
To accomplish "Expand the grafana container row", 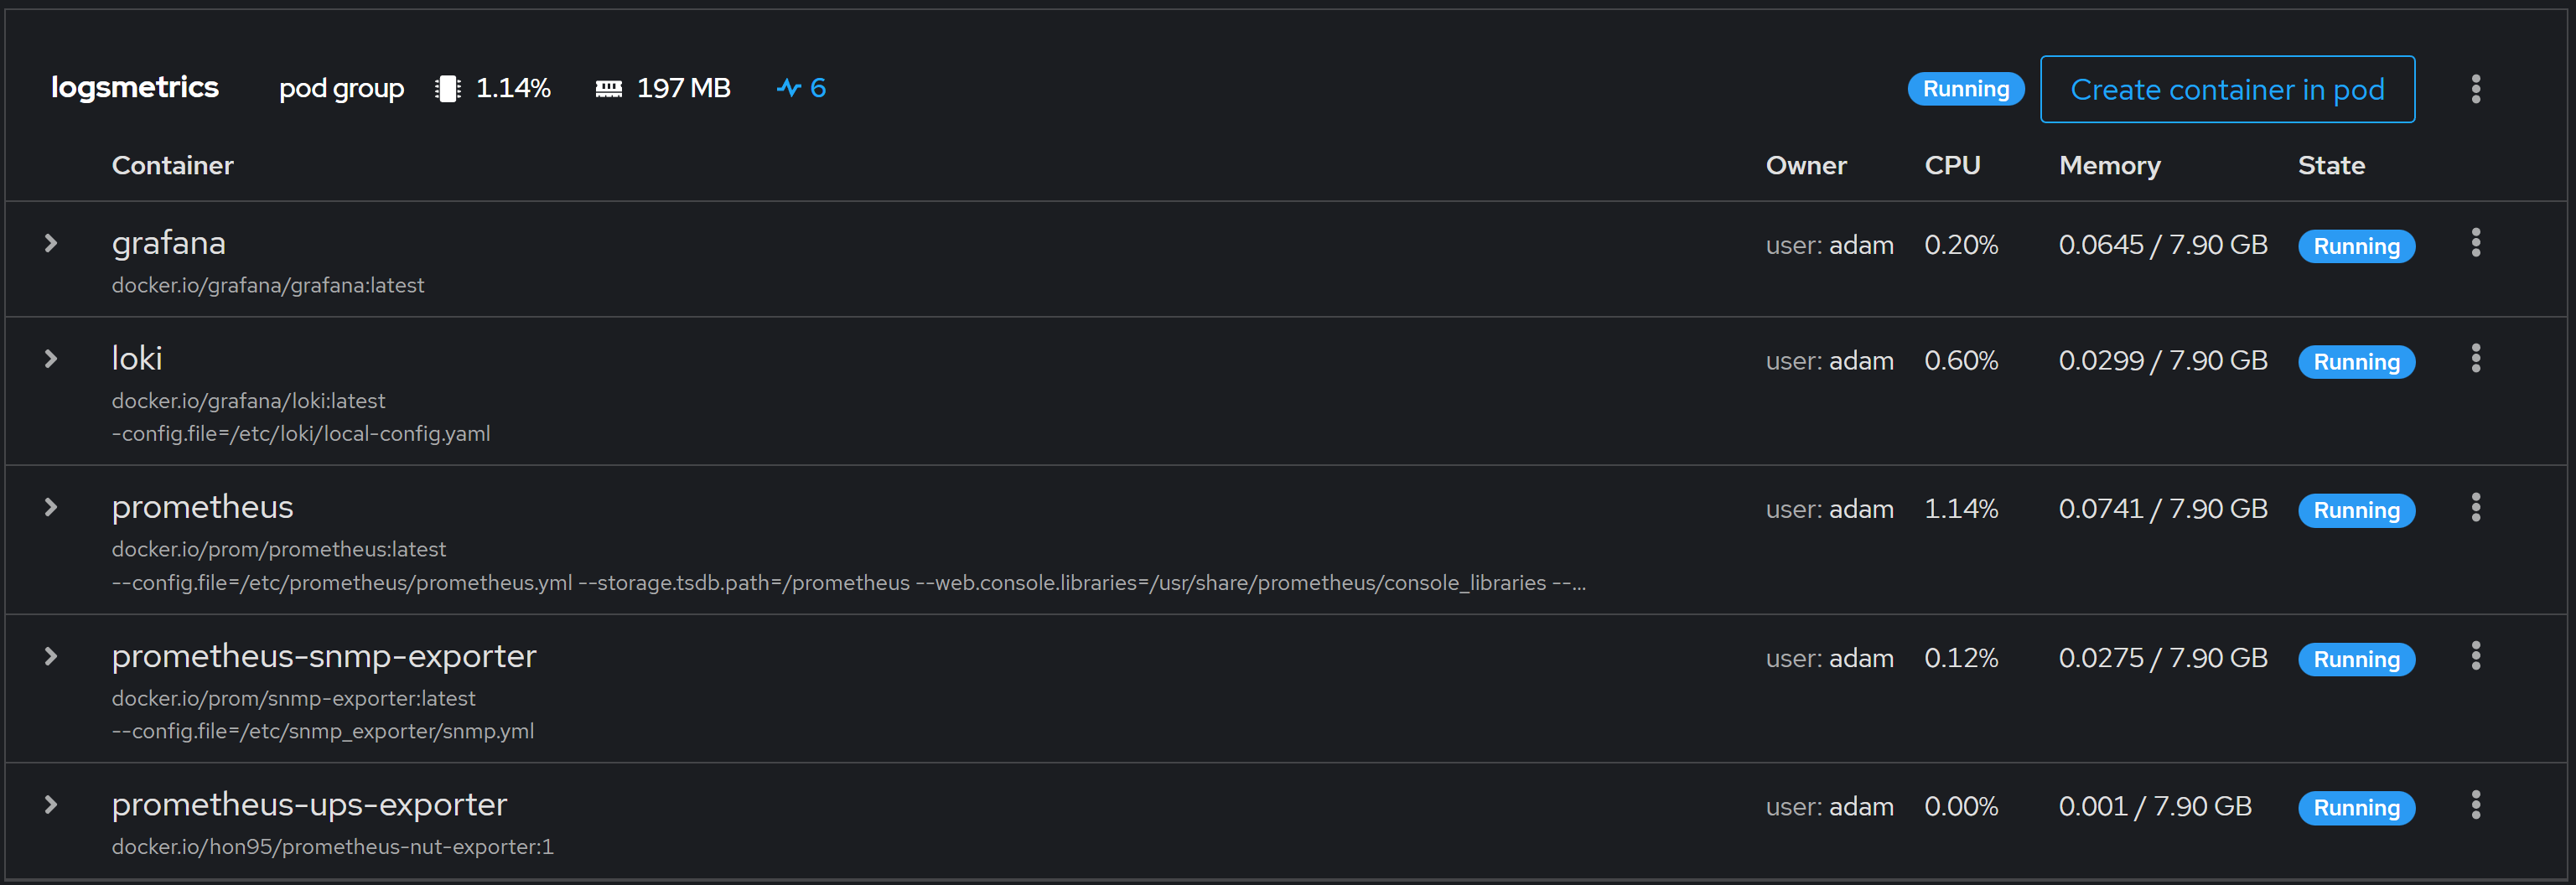I will 51,243.
